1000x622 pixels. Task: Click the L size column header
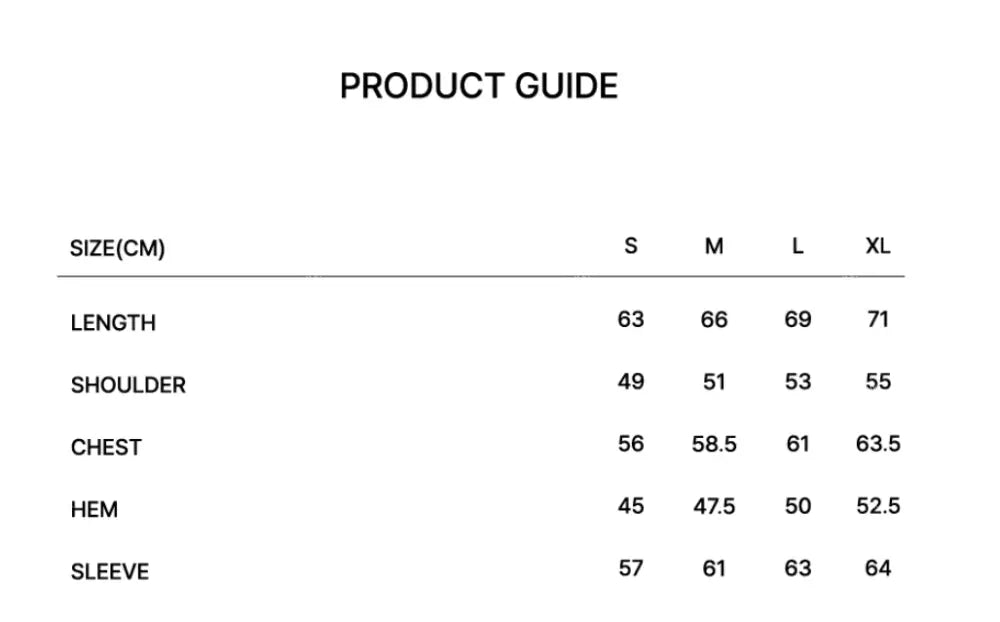[797, 246]
